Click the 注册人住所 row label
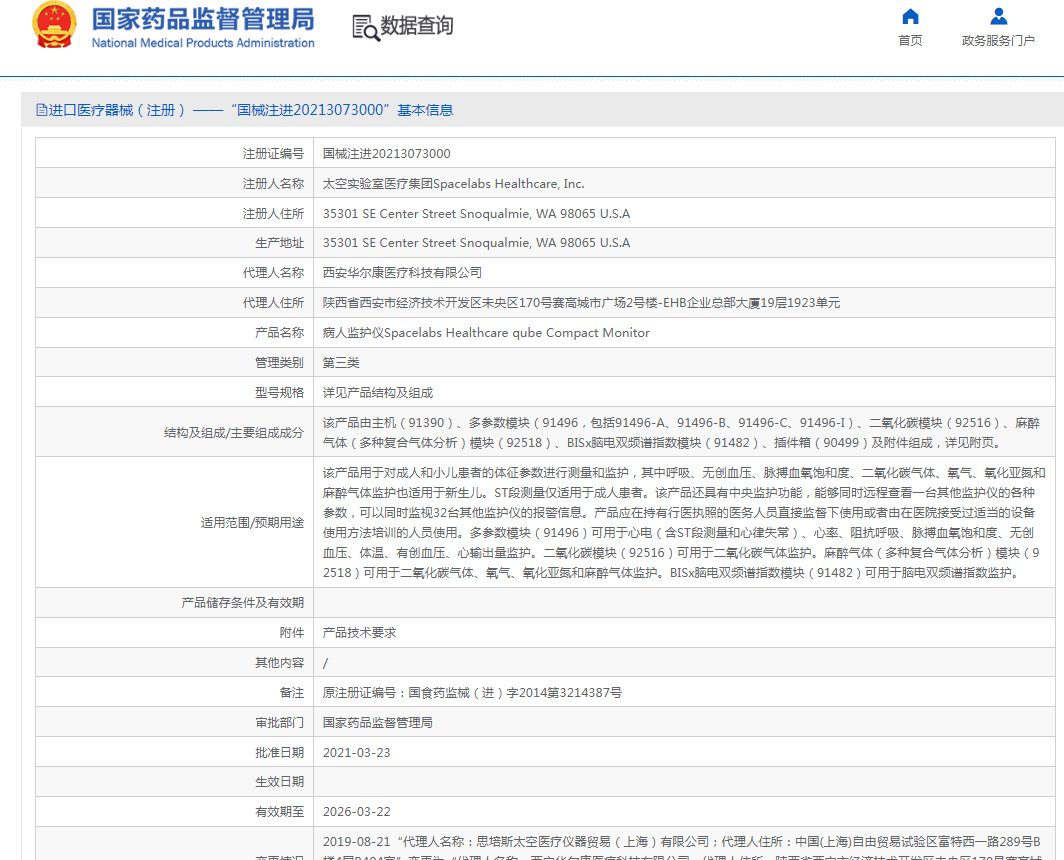This screenshot has width=1064, height=860. tap(273, 213)
